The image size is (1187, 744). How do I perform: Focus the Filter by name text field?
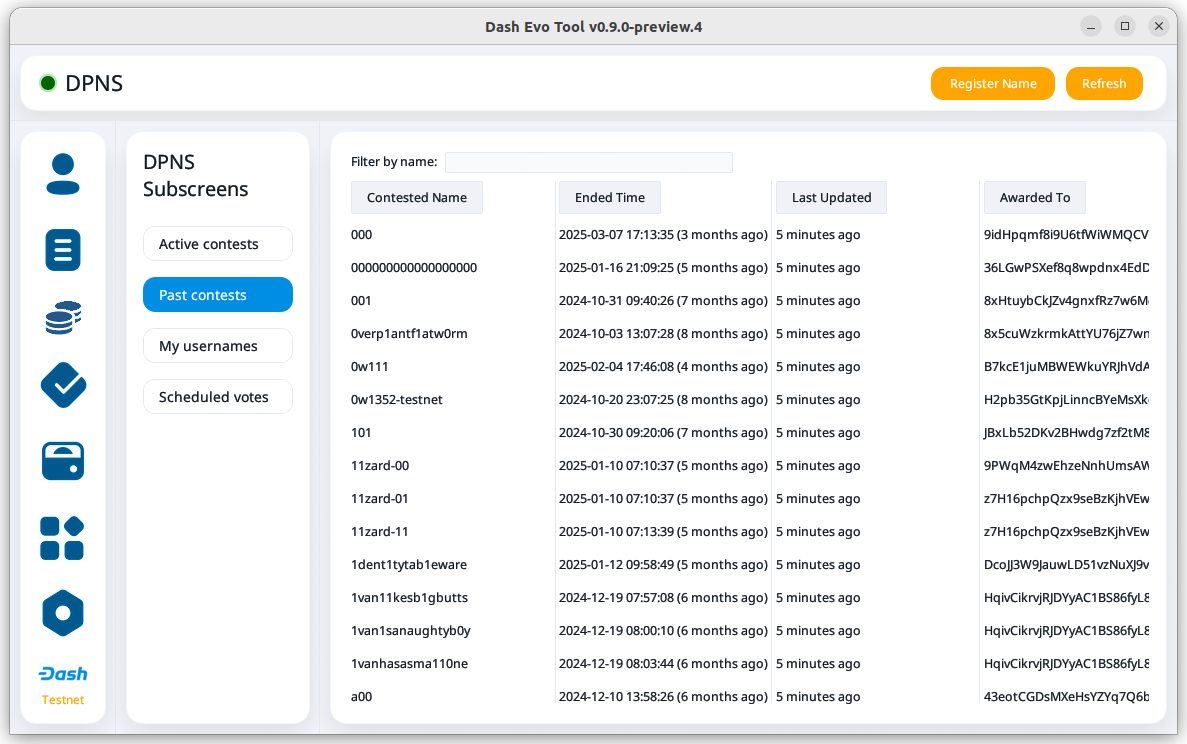click(589, 162)
